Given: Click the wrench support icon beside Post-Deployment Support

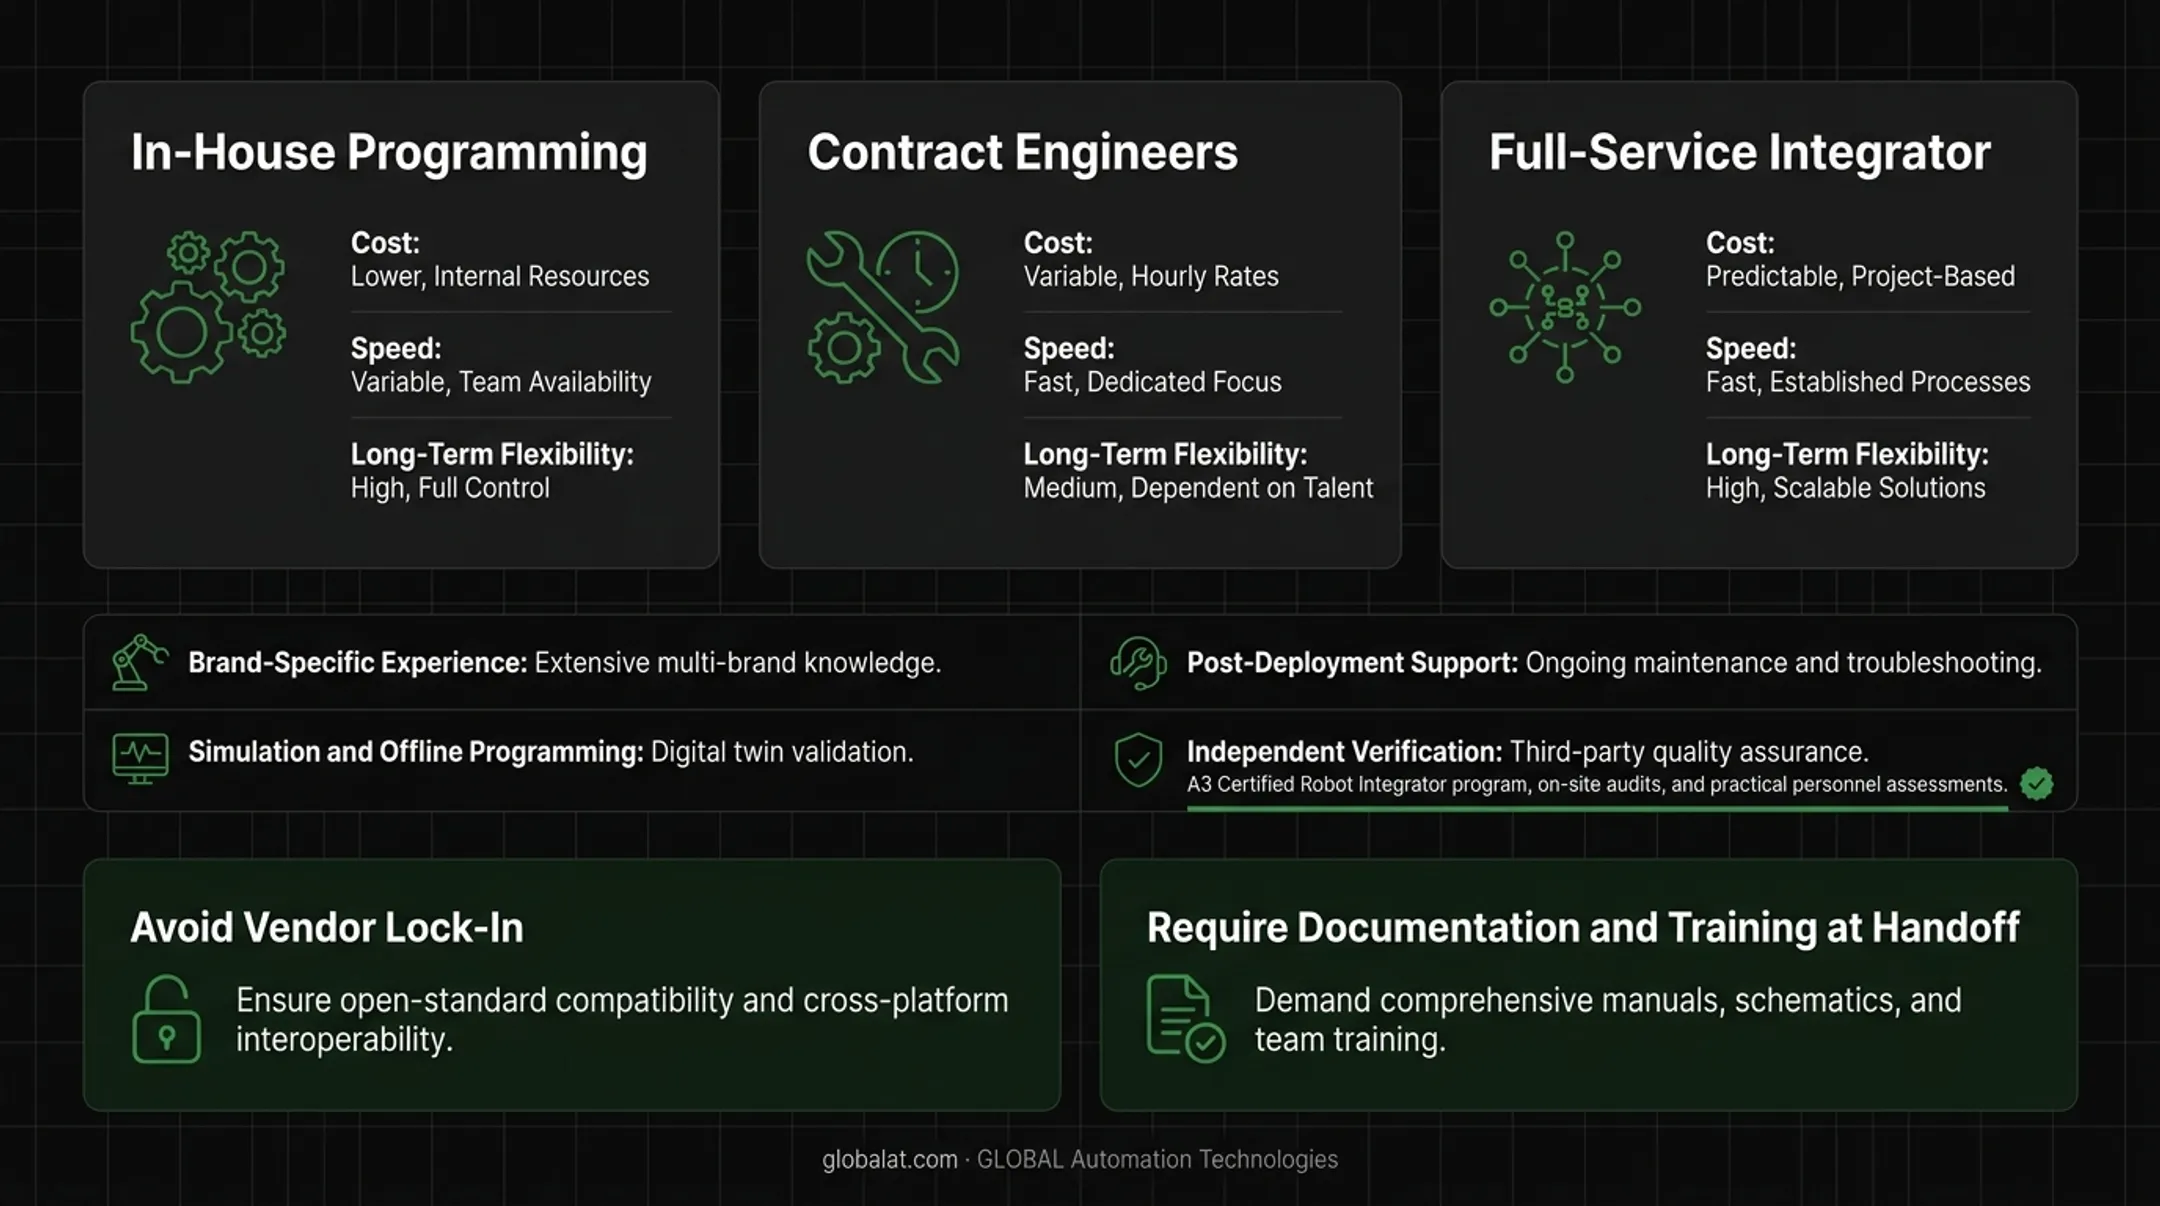Looking at the screenshot, I should click(x=1138, y=663).
